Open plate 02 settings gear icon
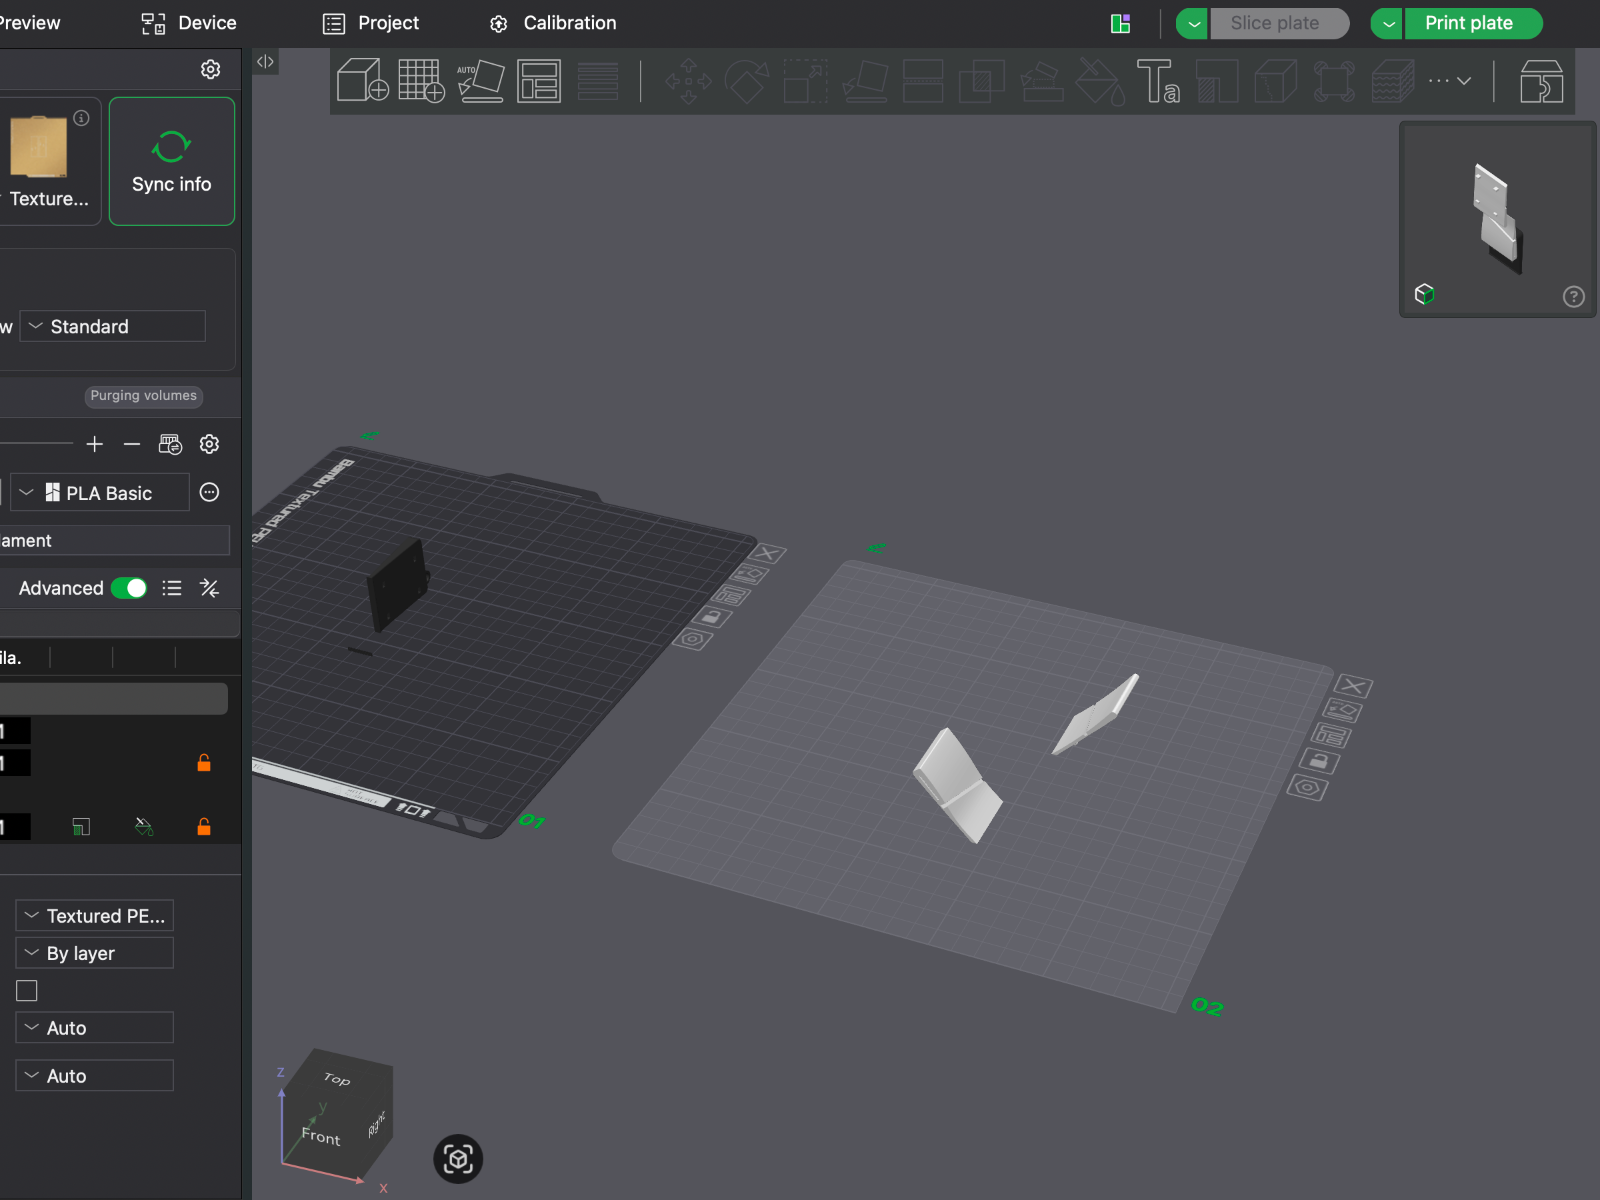Screen dimensions: 1600x1200 point(1307,788)
